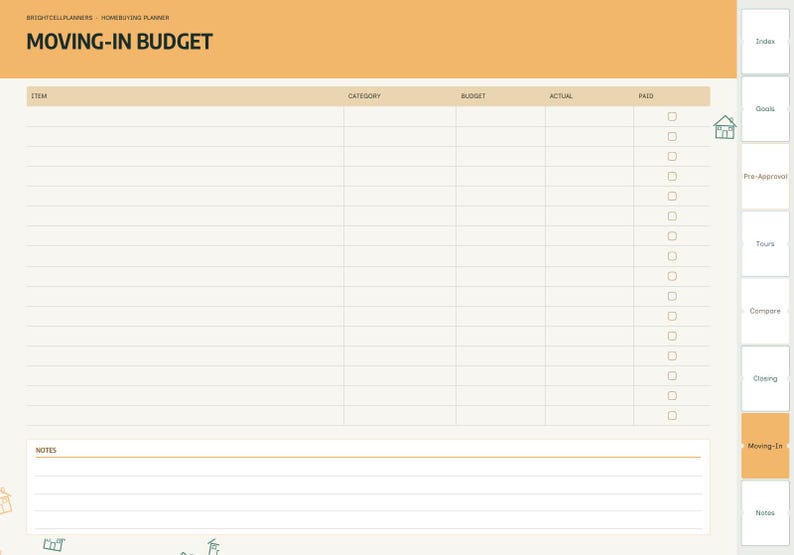
Task: Select the Compare tab
Action: [765, 311]
